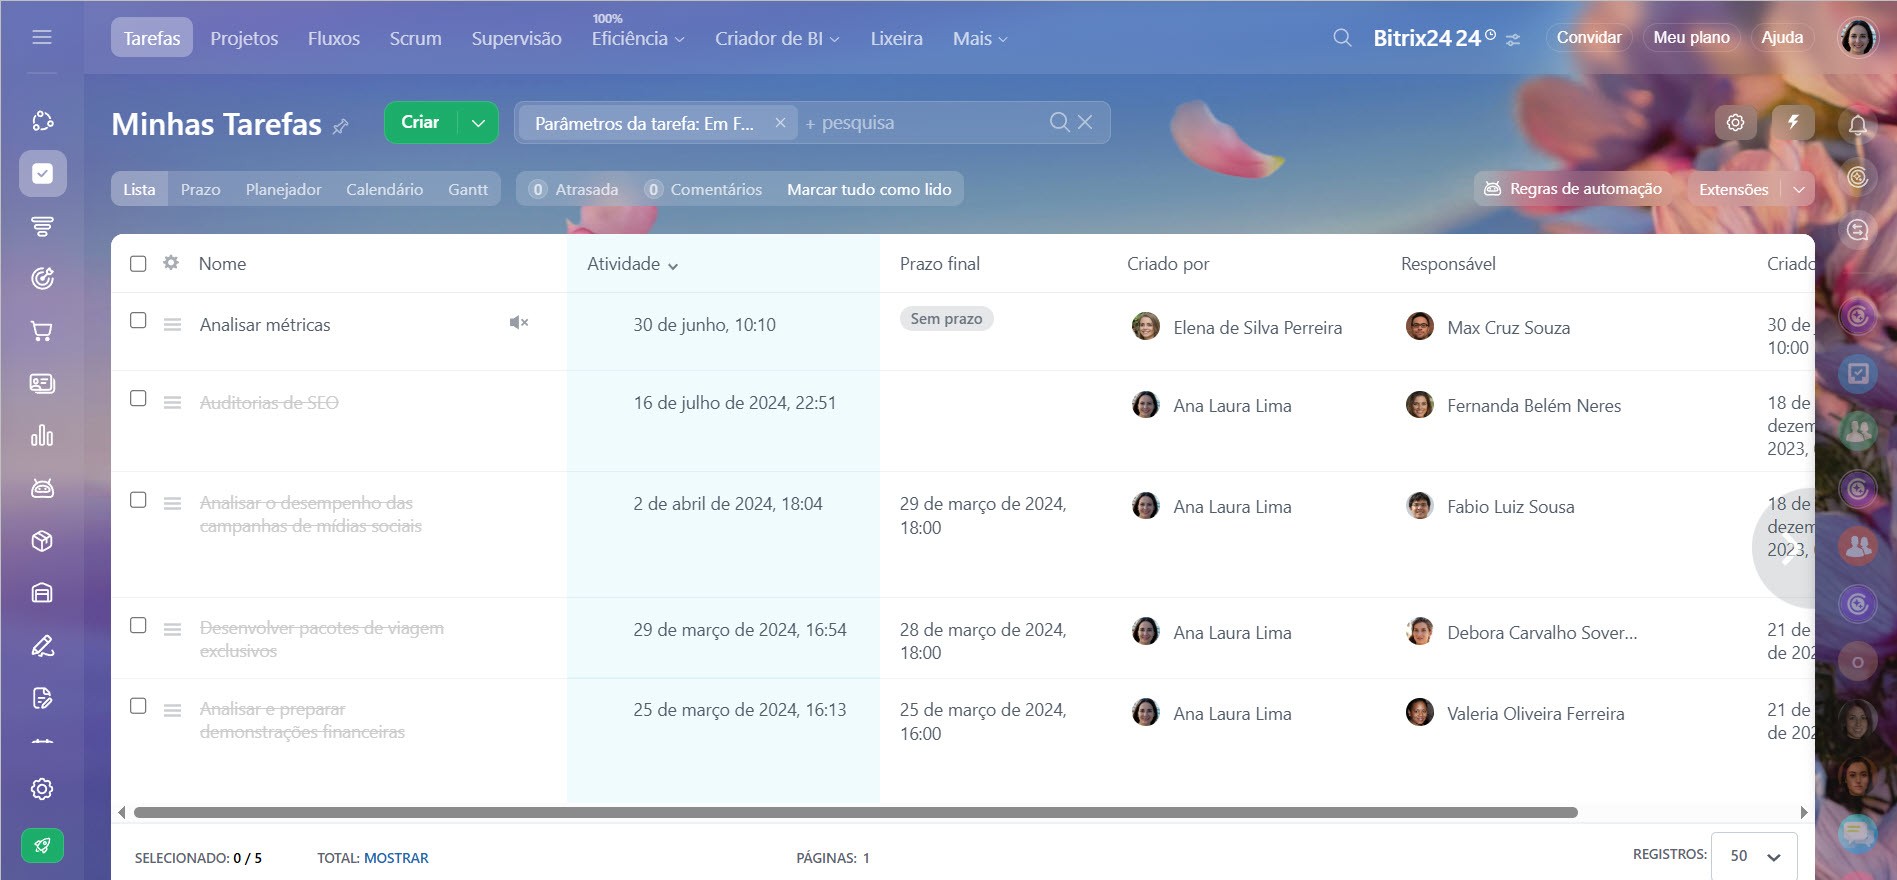
Task: Switch to Prazo view
Action: pyautogui.click(x=200, y=189)
